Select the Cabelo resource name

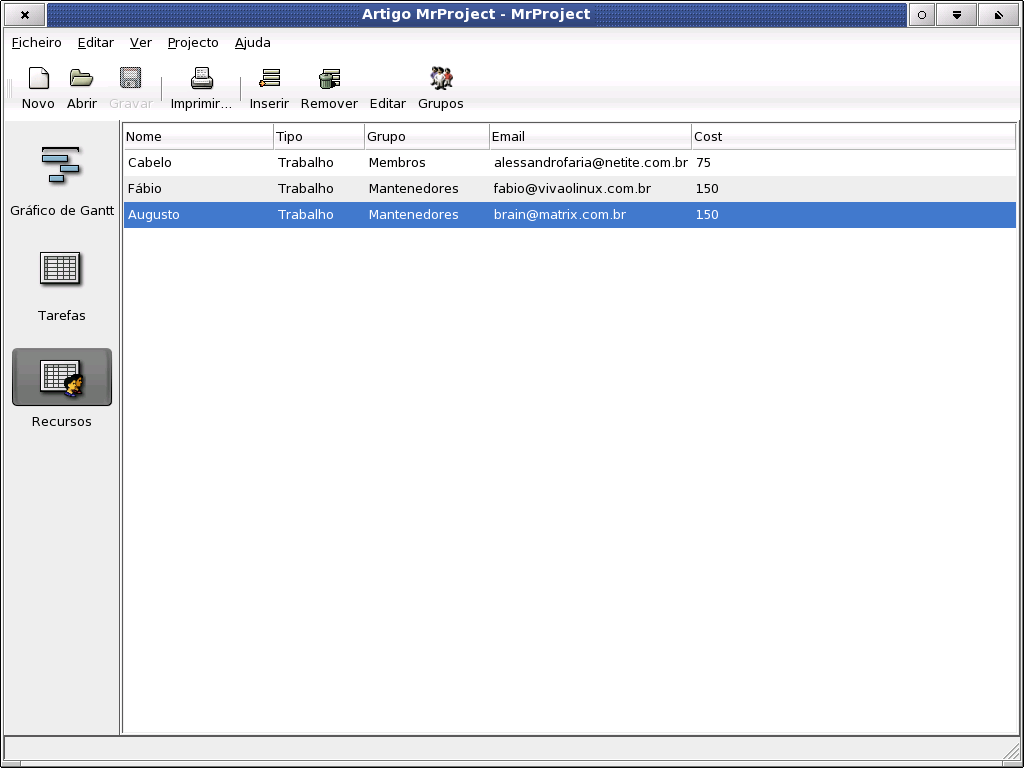click(x=150, y=163)
